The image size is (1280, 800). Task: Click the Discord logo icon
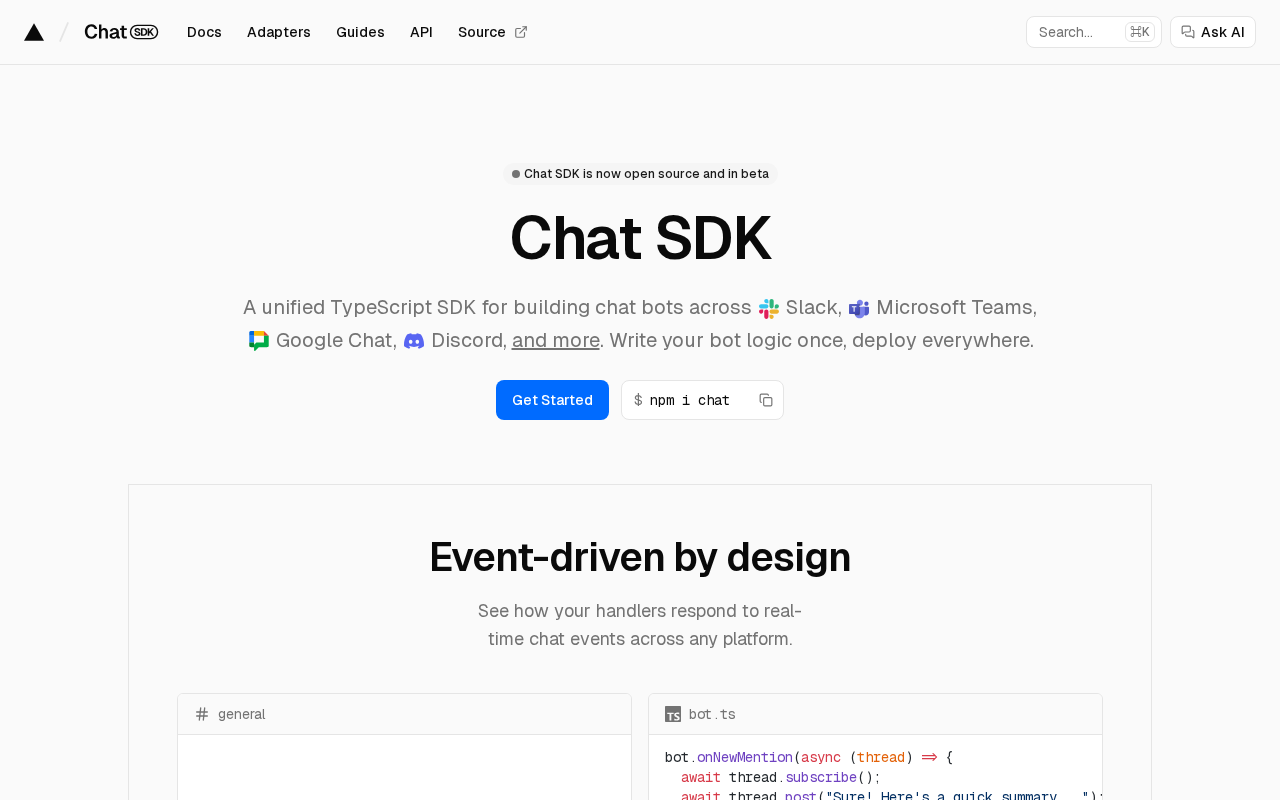[x=414, y=341]
